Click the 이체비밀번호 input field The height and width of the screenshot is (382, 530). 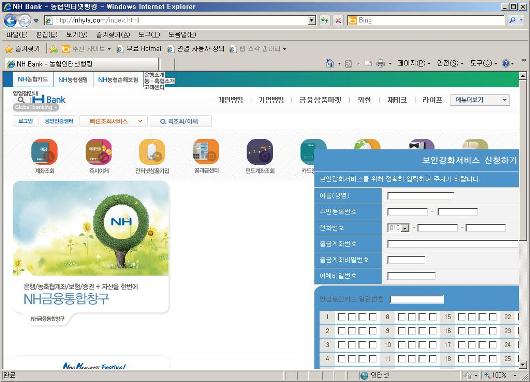coord(411,276)
